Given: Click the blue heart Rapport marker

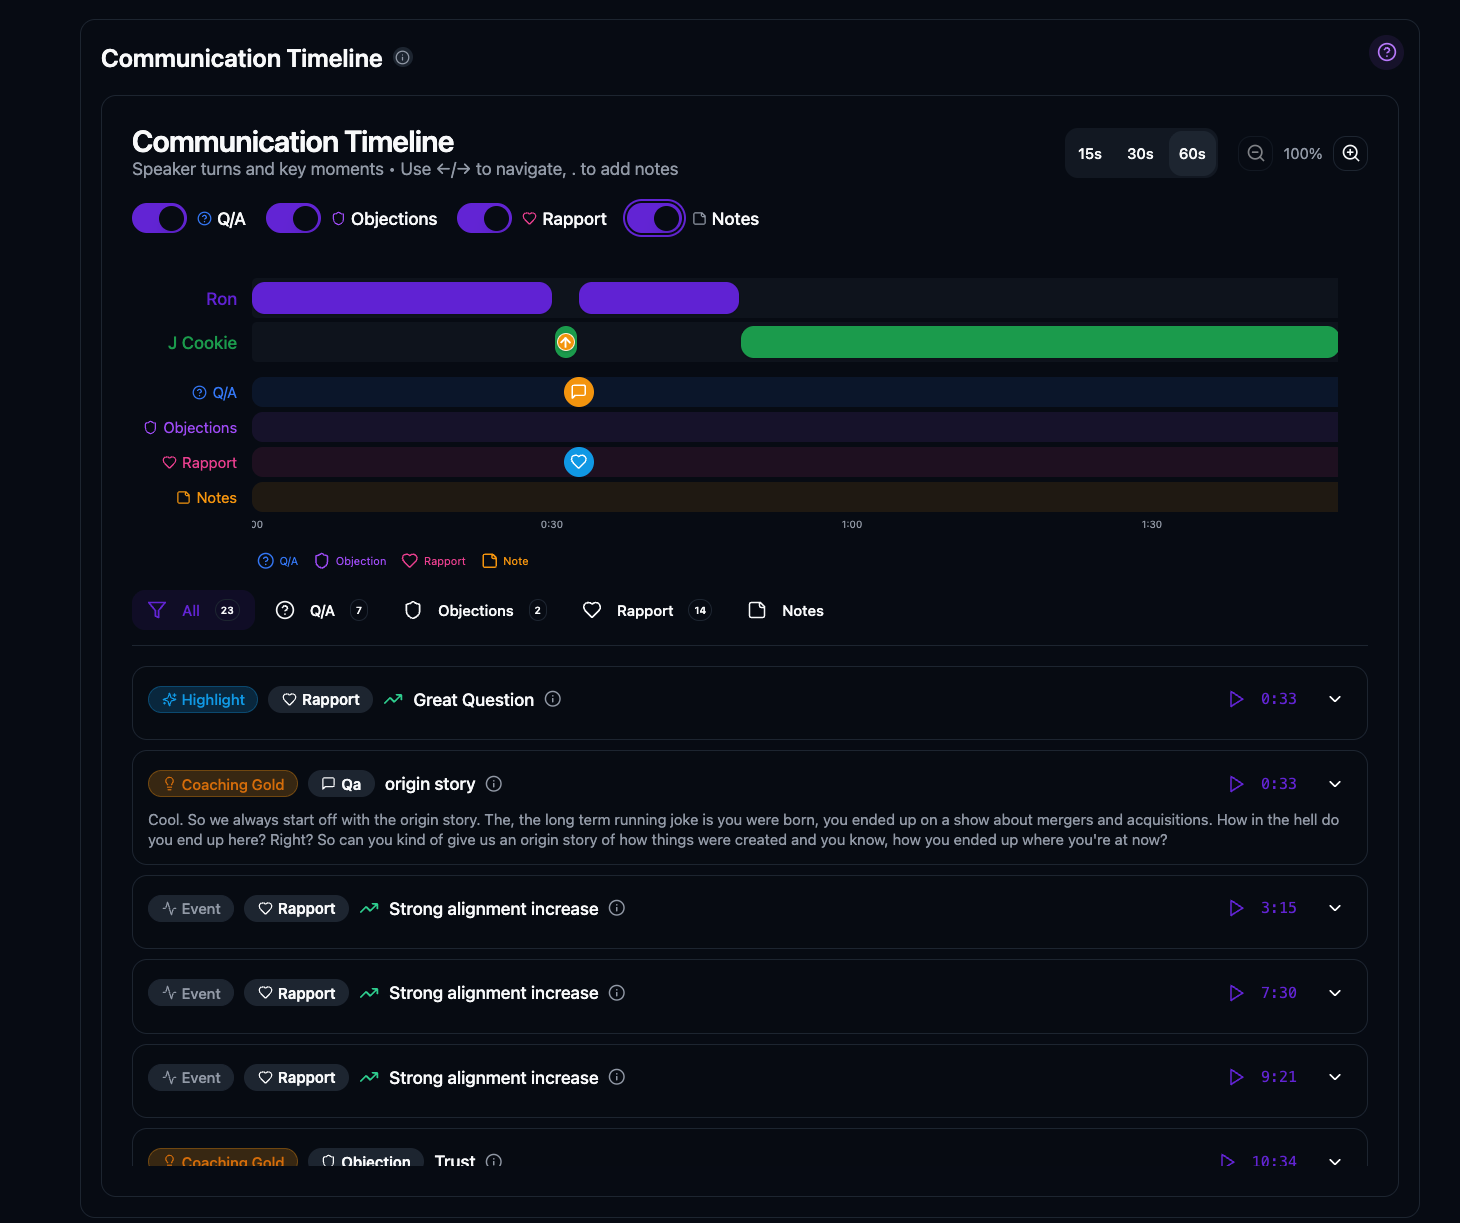Looking at the screenshot, I should tap(578, 462).
